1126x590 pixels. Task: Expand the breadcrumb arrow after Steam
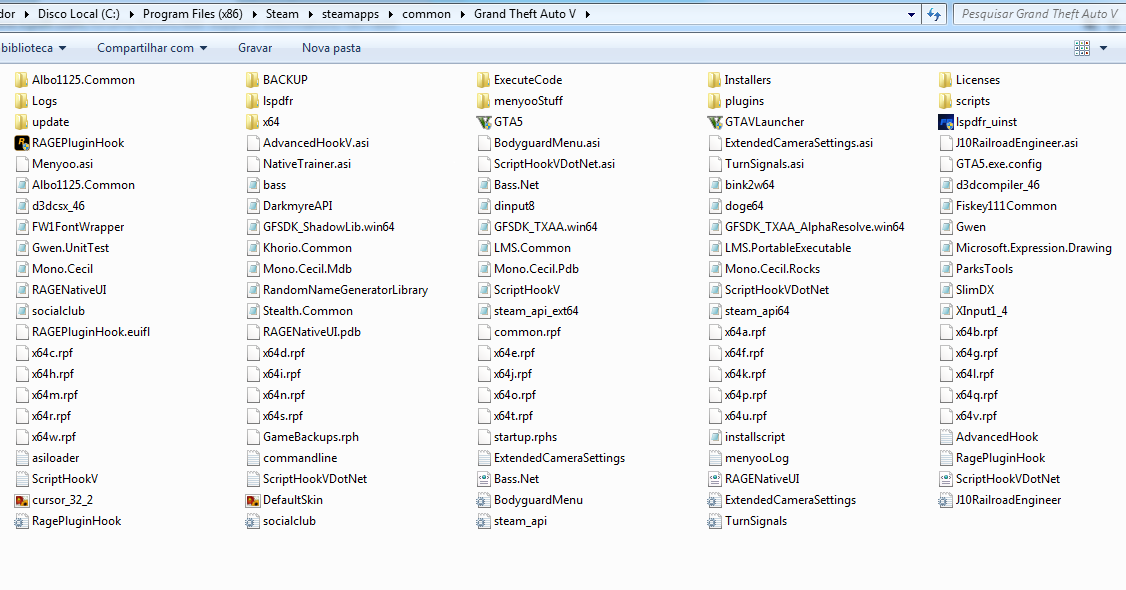click(310, 14)
